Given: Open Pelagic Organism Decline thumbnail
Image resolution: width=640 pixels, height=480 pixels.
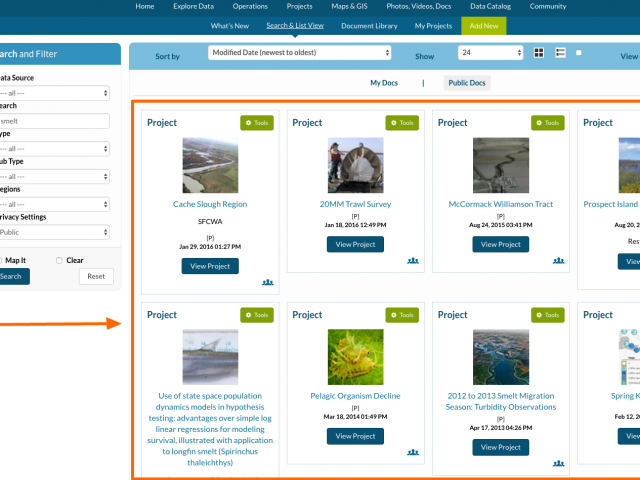Looking at the screenshot, I should click(356, 357).
